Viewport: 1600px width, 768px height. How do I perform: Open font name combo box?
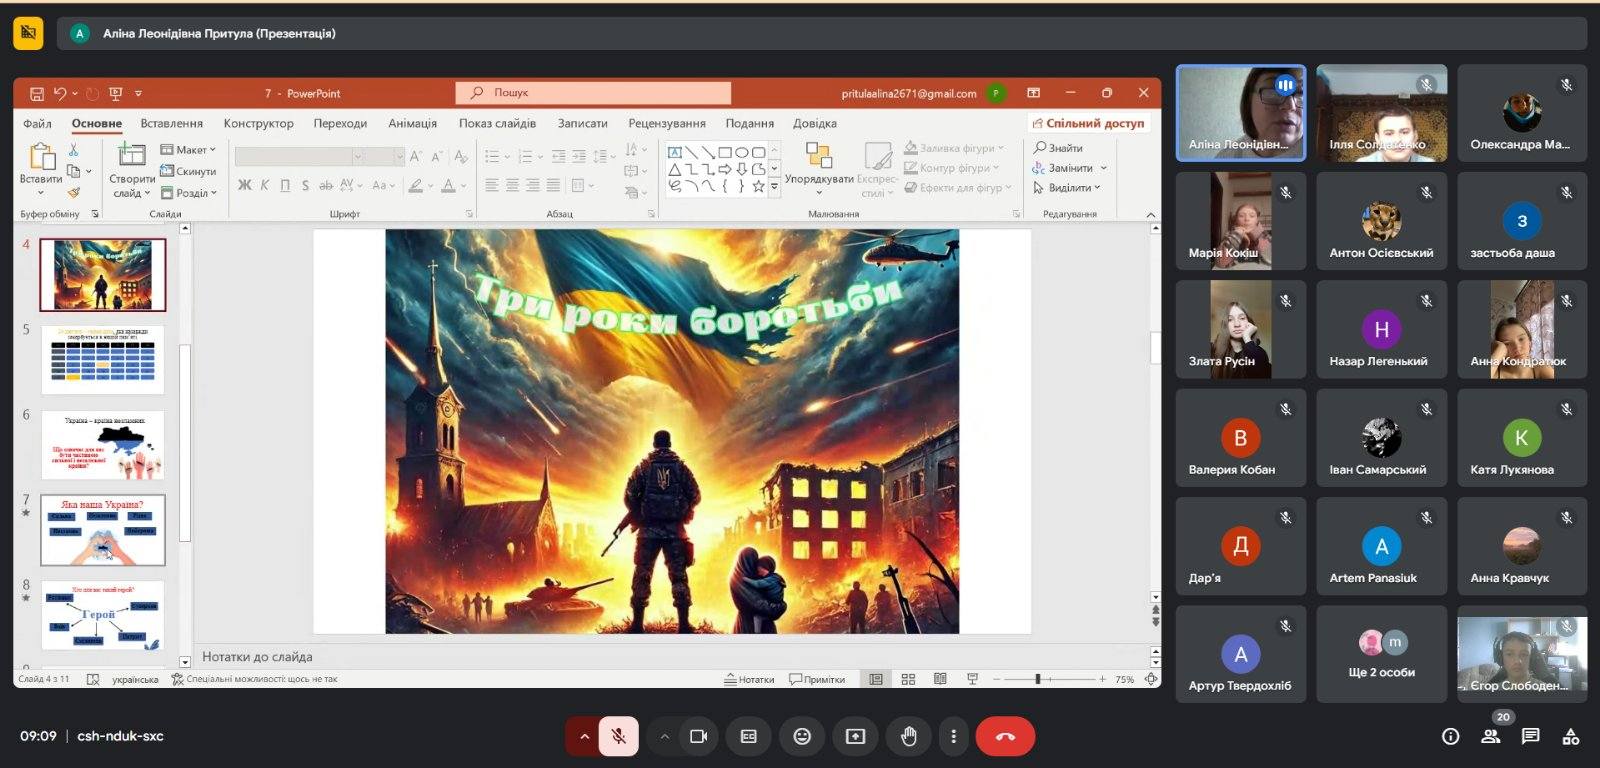click(x=298, y=156)
